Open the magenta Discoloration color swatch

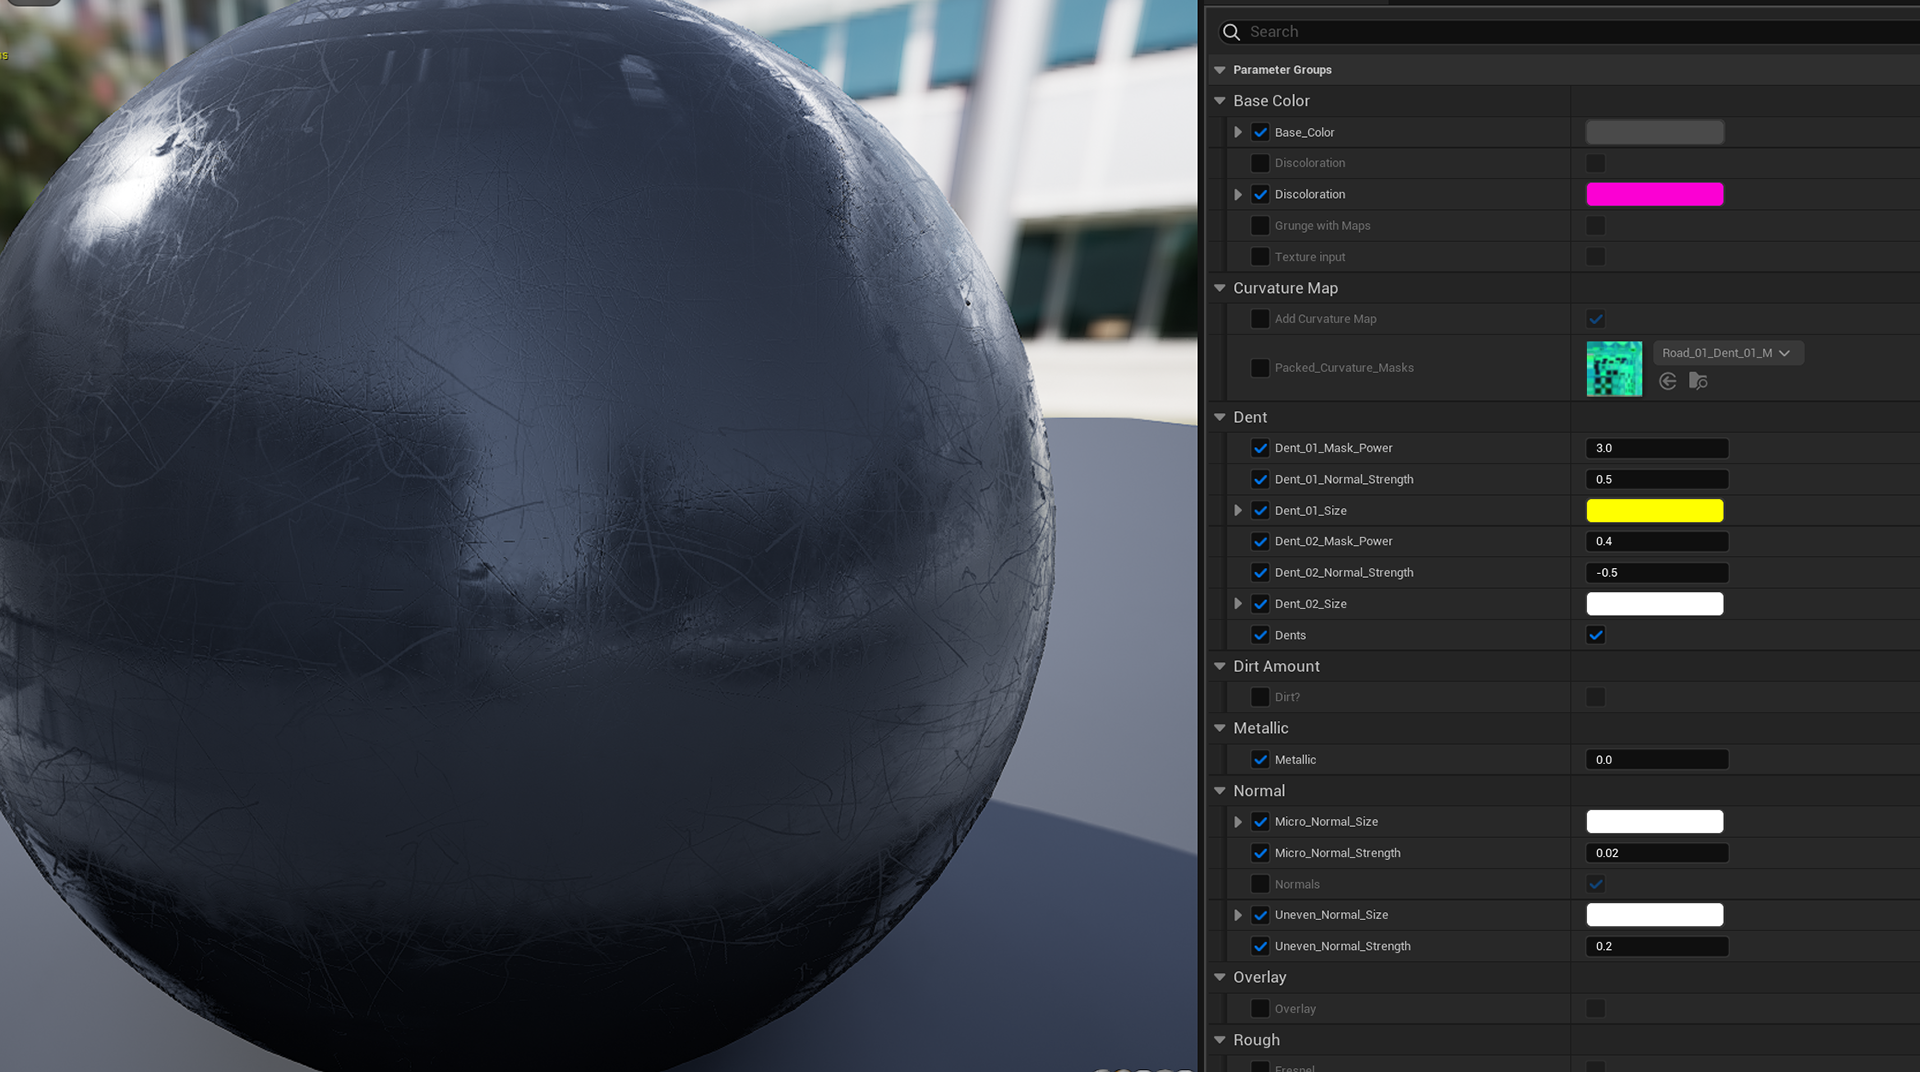pyautogui.click(x=1654, y=194)
